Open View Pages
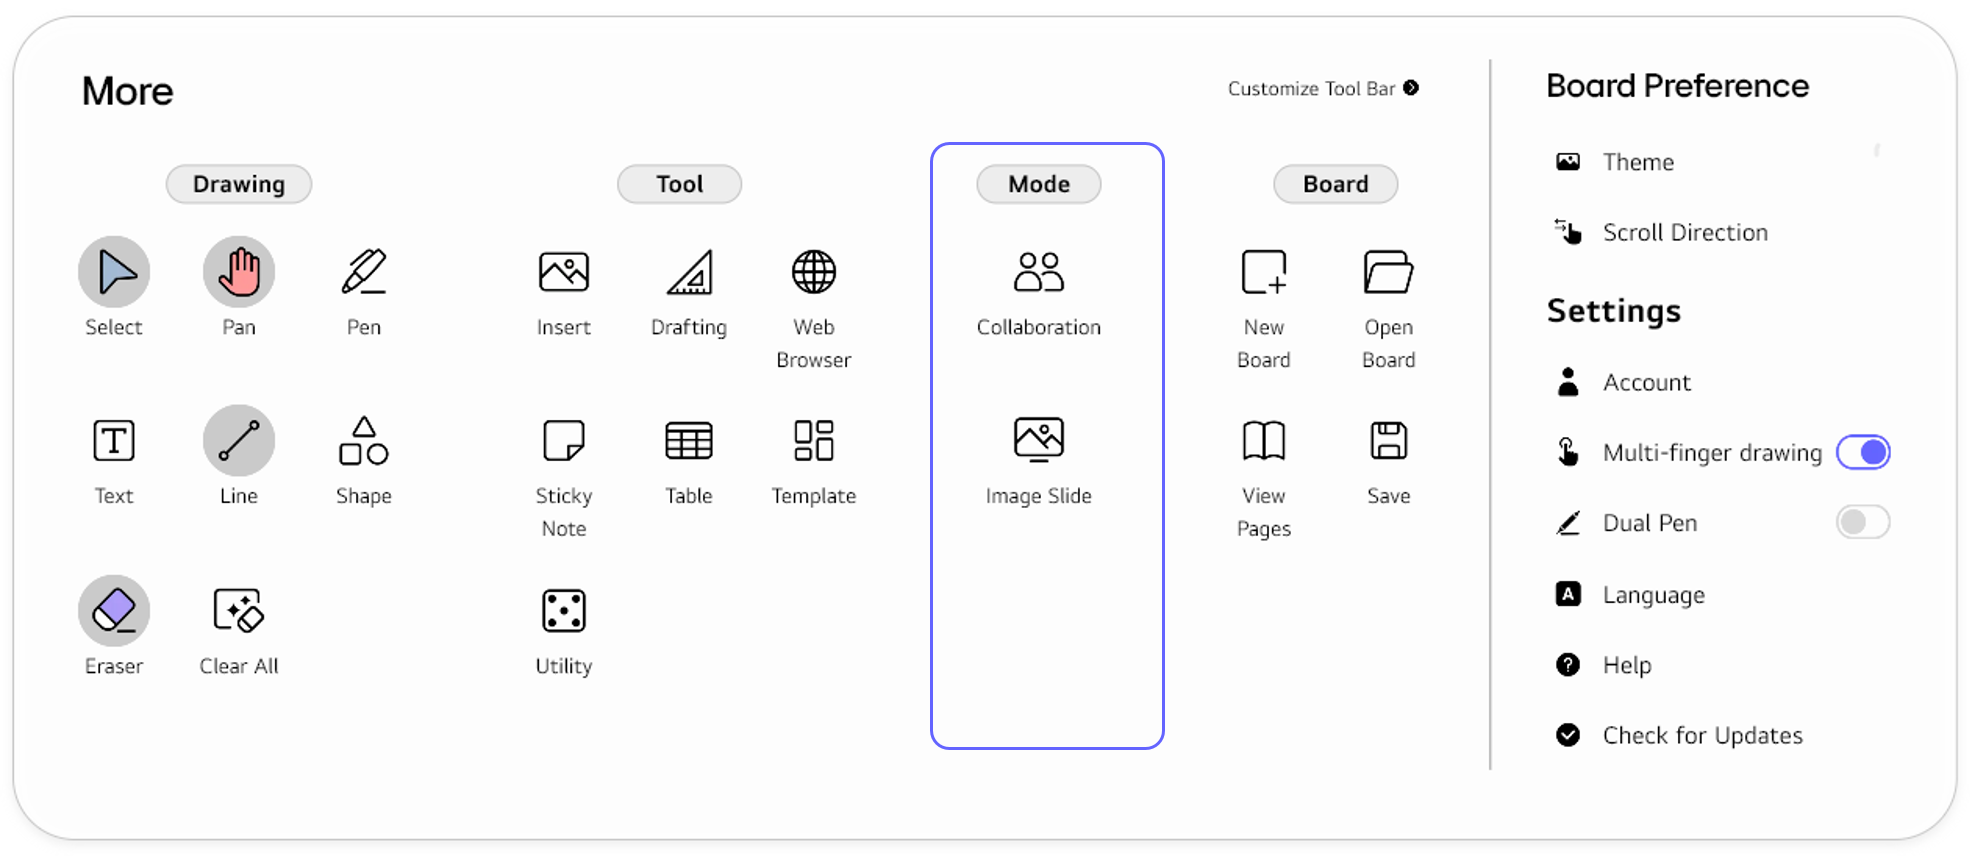Viewport: 1986px width, 856px height. tap(1264, 441)
